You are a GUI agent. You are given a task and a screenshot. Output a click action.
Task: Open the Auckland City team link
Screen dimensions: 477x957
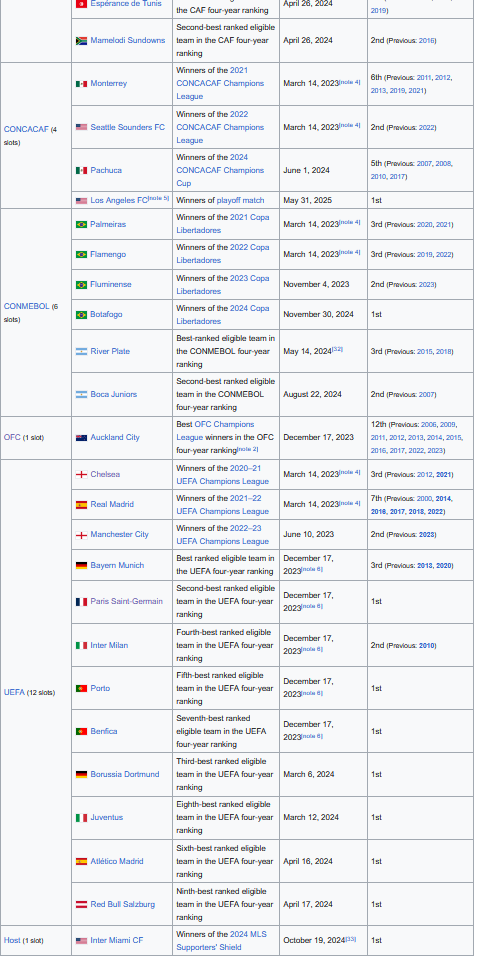115,438
